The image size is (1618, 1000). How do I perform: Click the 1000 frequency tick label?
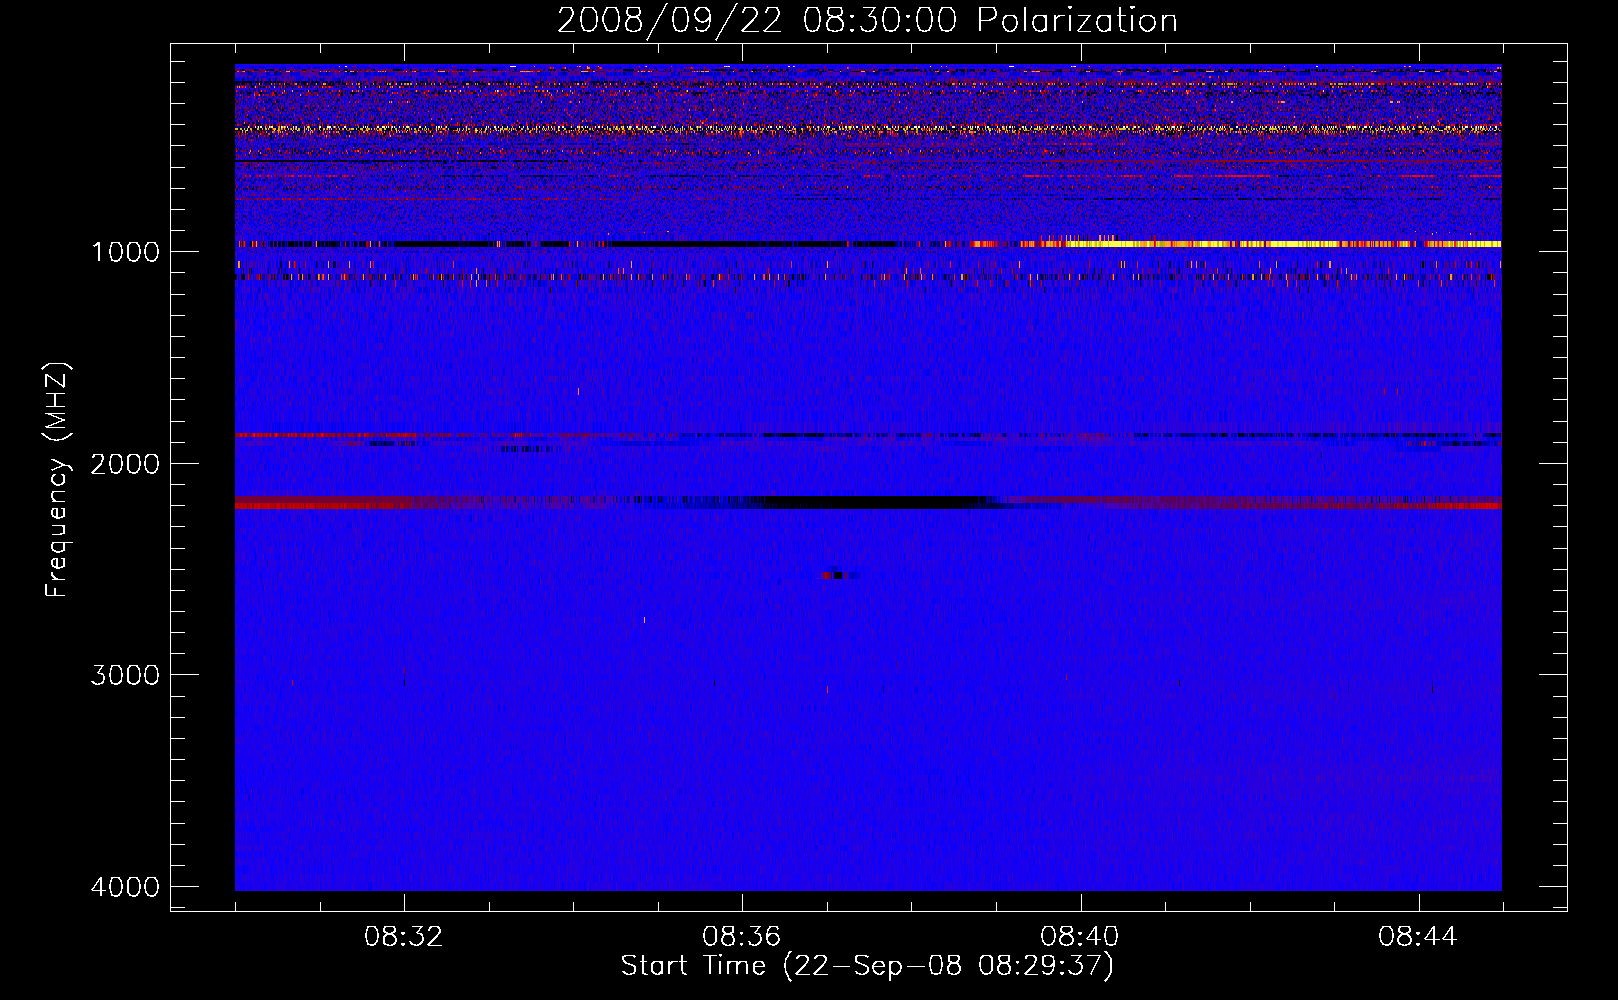(x=125, y=251)
